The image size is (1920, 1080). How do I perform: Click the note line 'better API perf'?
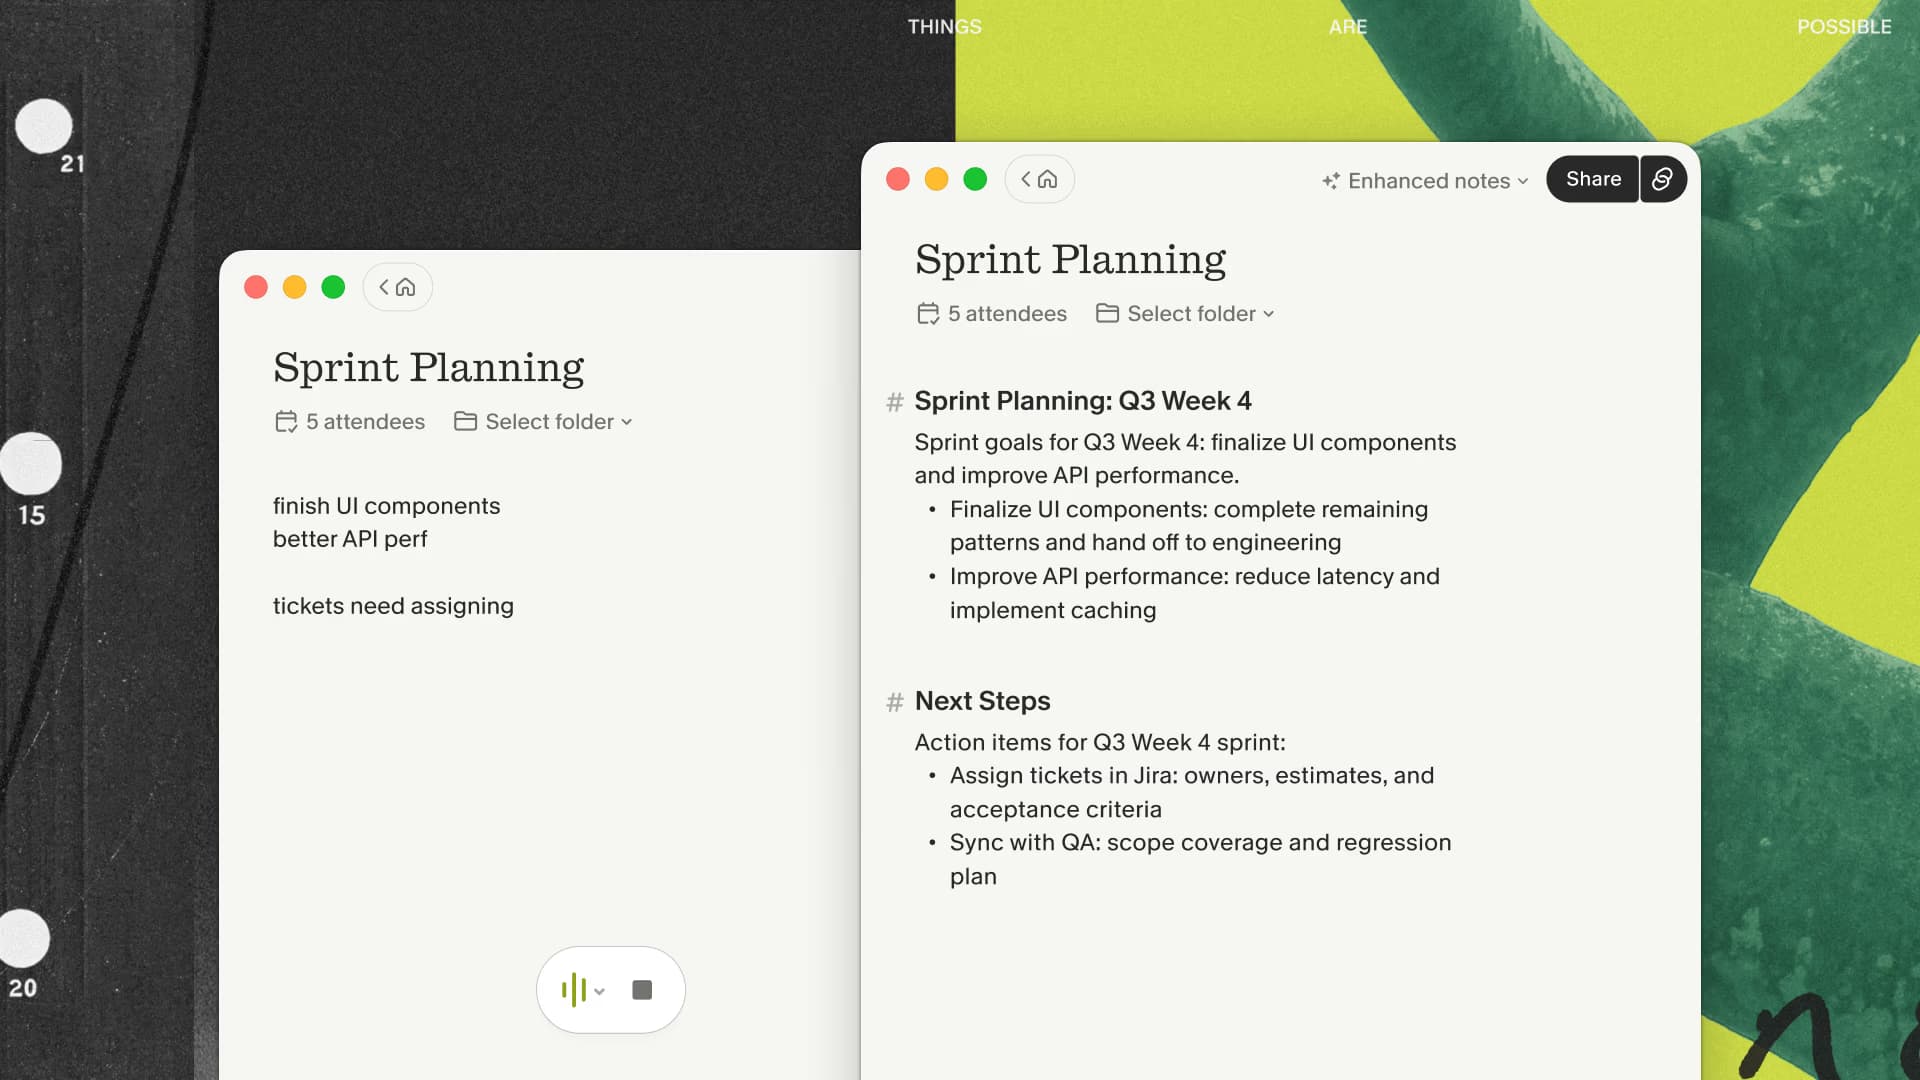[x=350, y=539]
